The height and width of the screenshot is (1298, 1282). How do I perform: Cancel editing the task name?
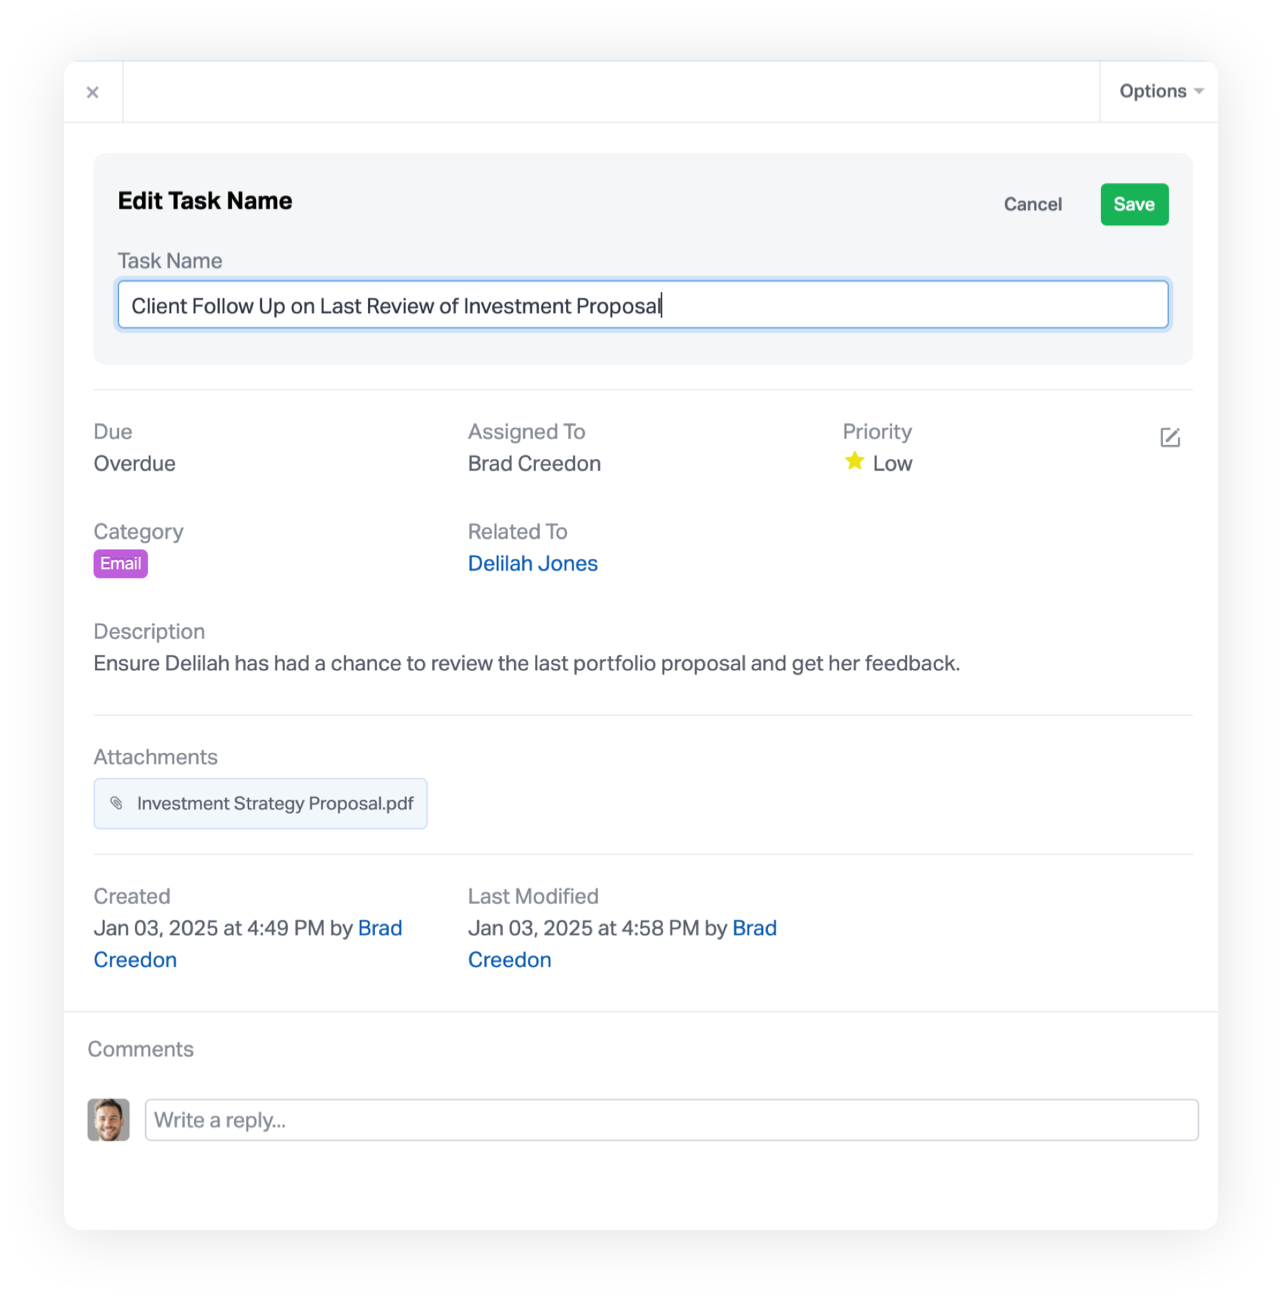tap(1033, 204)
